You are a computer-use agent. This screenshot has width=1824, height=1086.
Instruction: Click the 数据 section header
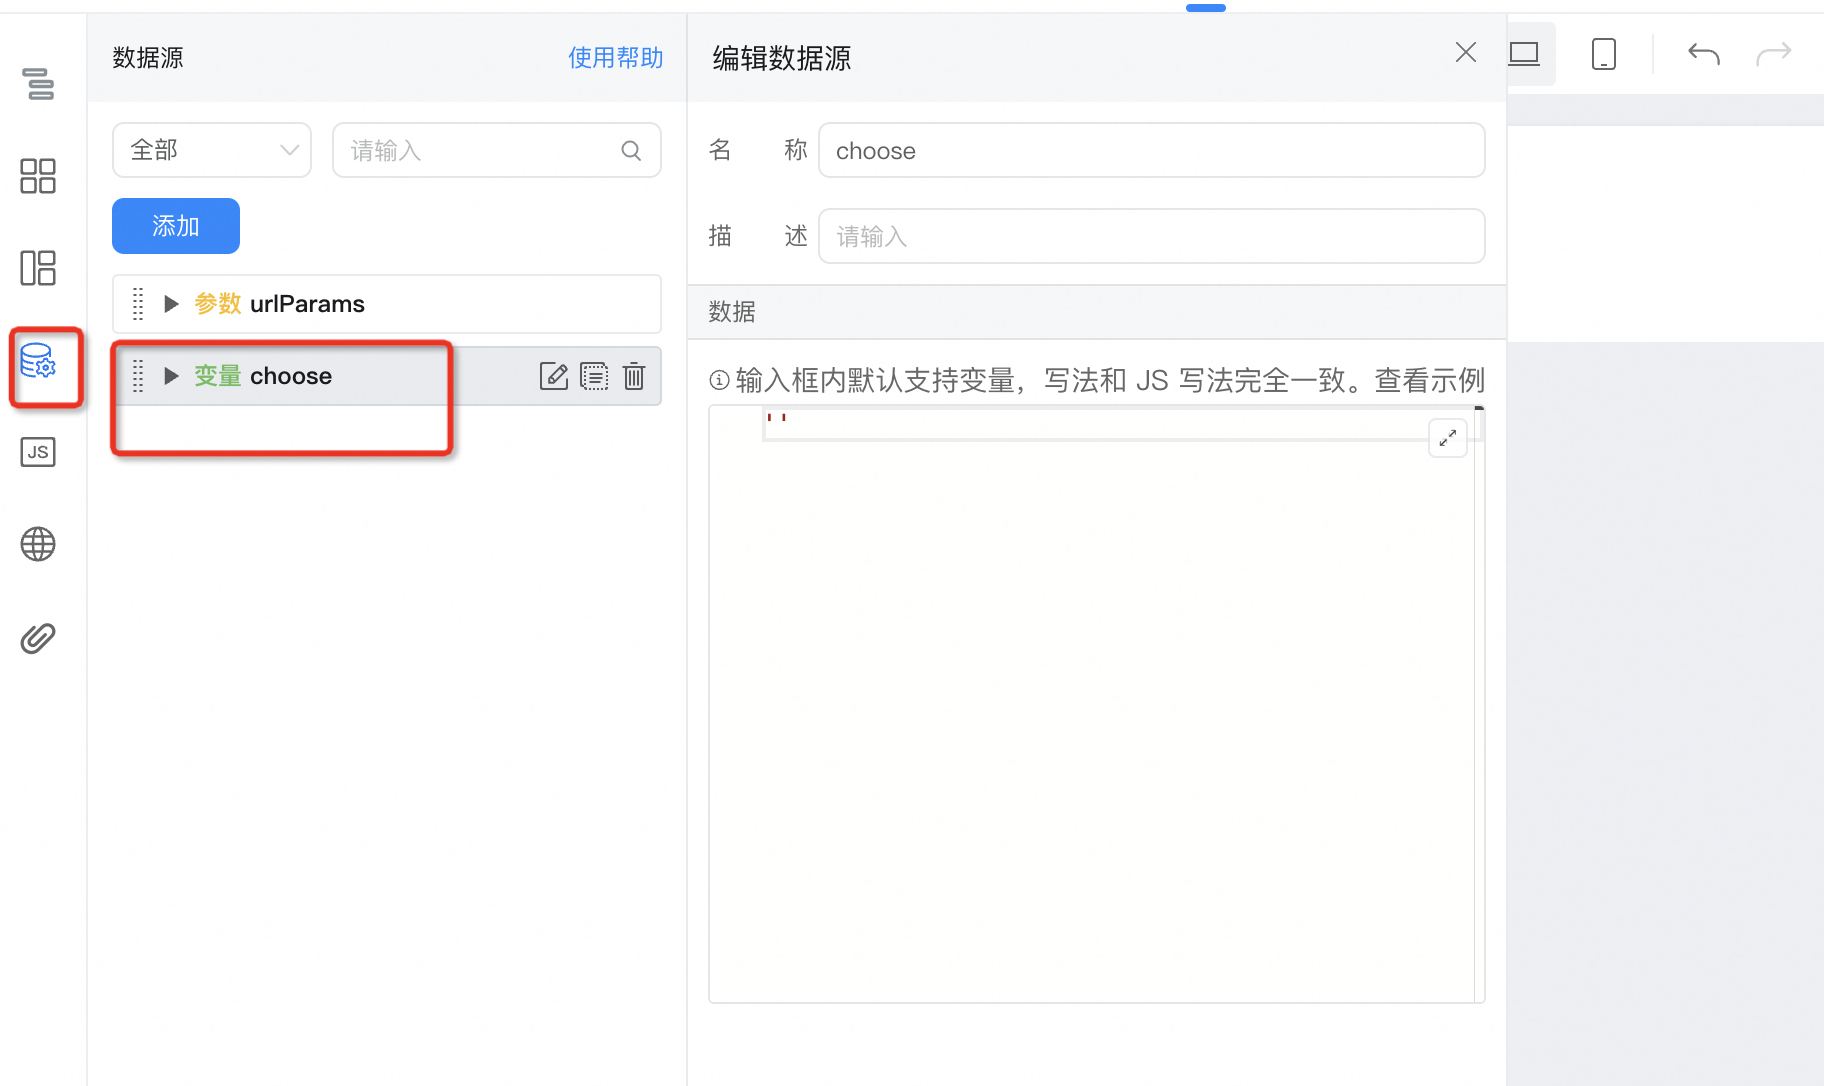(1097, 312)
